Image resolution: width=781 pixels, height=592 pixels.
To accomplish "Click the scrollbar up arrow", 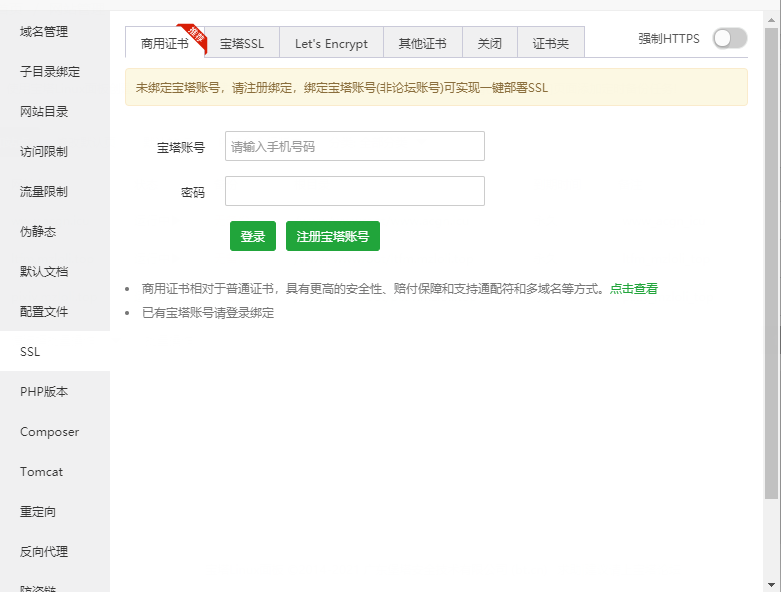I will coord(772,20).
